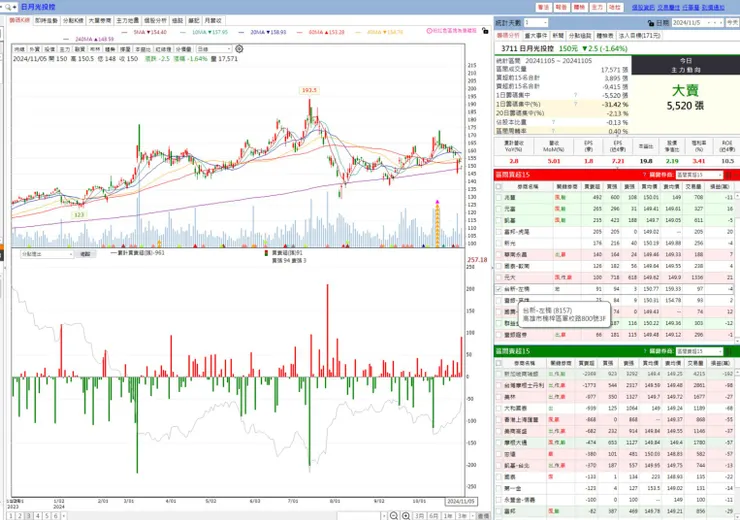
Task: Open the 新聞 tab in right panel
Action: click(x=558, y=35)
